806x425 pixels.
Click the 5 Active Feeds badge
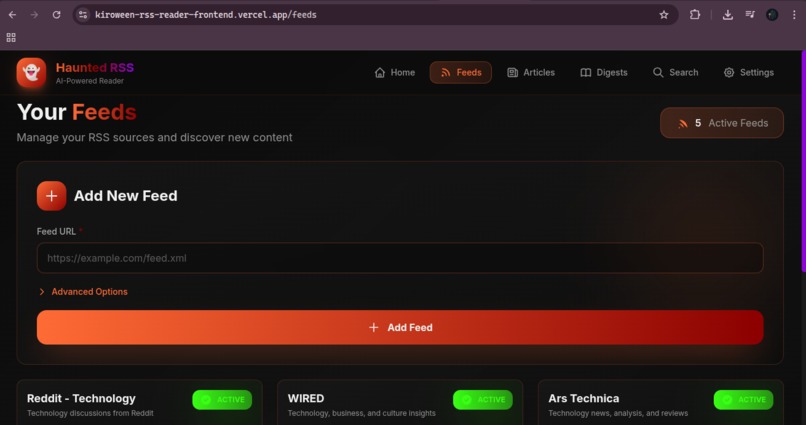point(722,123)
